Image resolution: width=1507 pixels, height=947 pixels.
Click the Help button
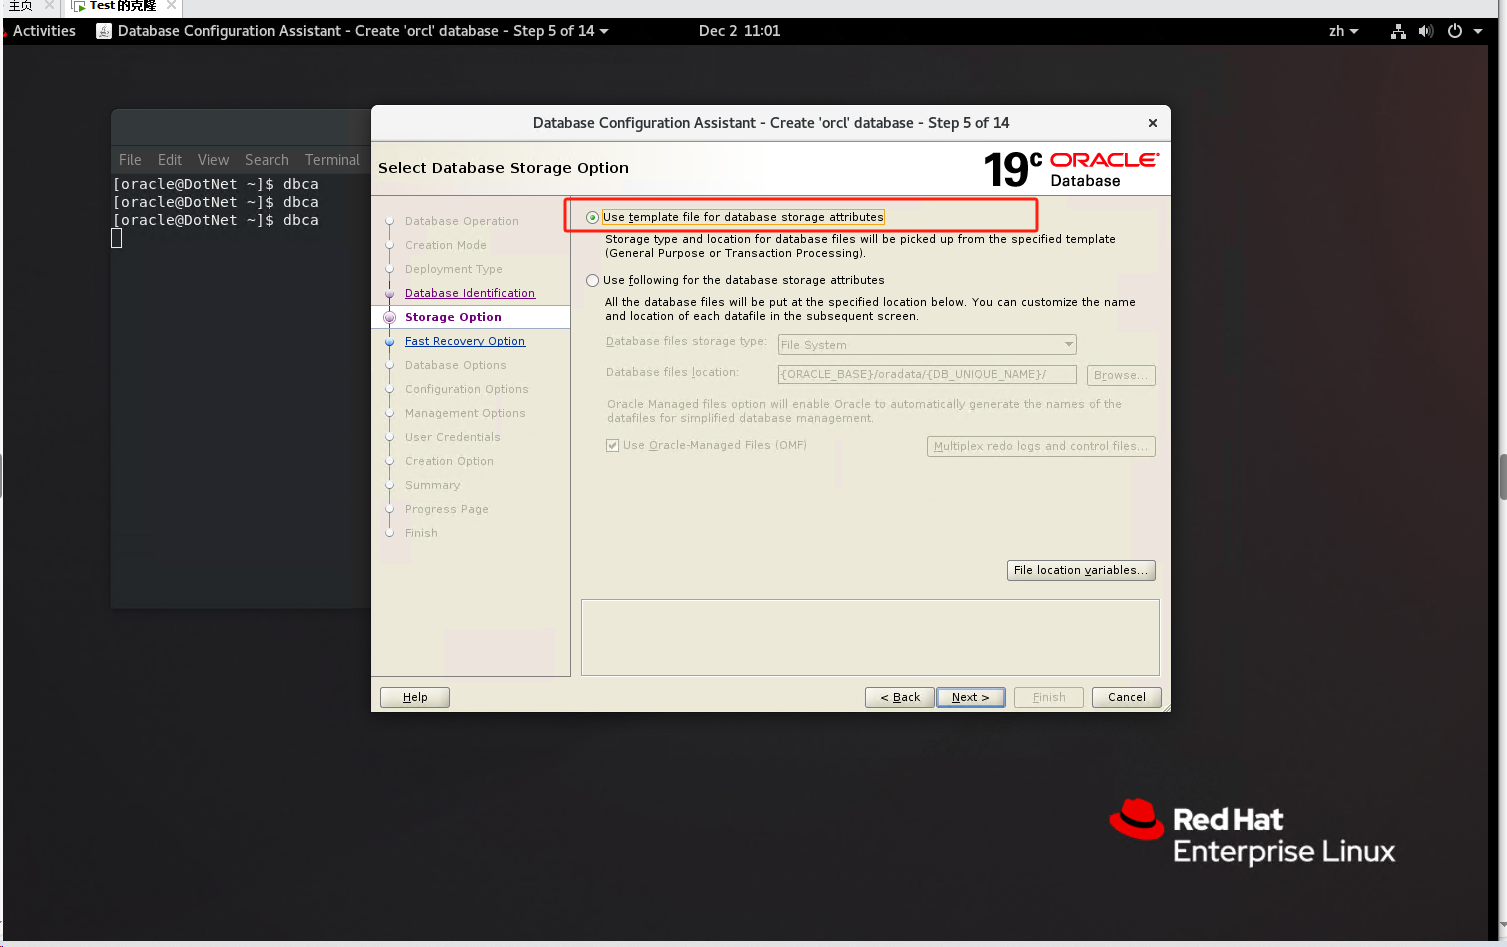(x=415, y=697)
